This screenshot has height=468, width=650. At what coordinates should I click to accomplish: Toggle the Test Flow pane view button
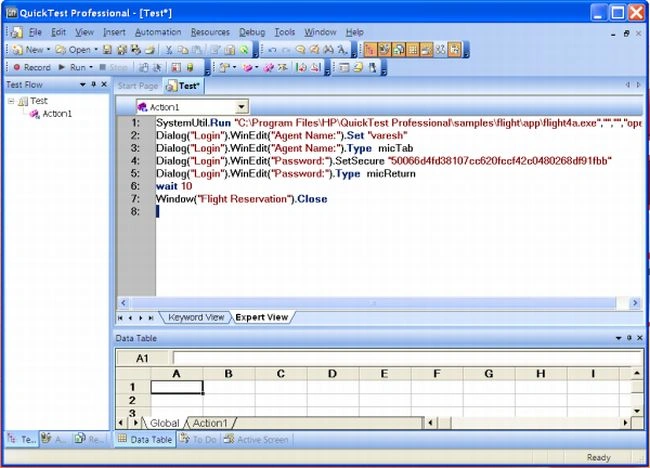(369, 50)
